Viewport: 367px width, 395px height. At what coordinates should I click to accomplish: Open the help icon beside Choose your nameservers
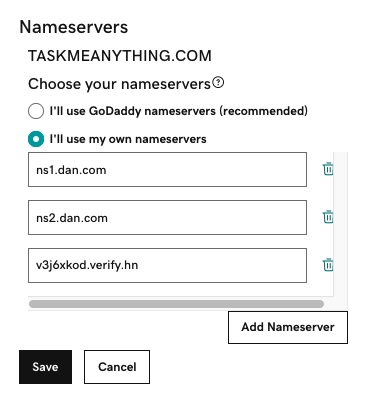click(x=218, y=82)
